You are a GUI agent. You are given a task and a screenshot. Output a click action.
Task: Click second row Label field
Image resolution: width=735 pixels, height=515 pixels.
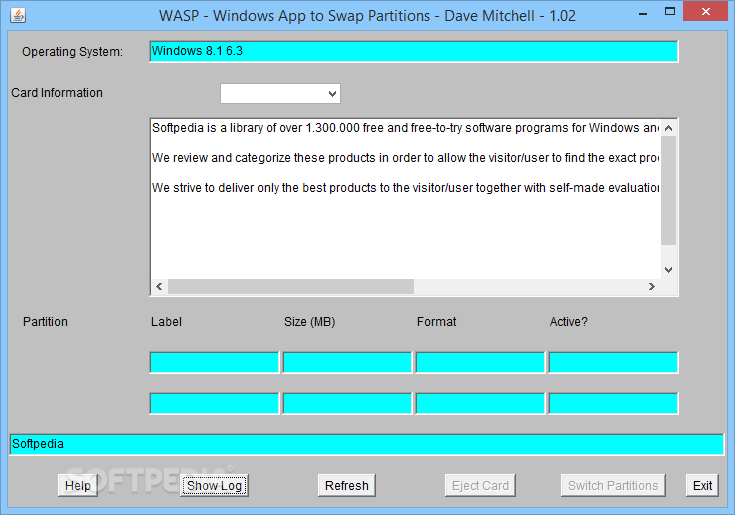[x=214, y=403]
